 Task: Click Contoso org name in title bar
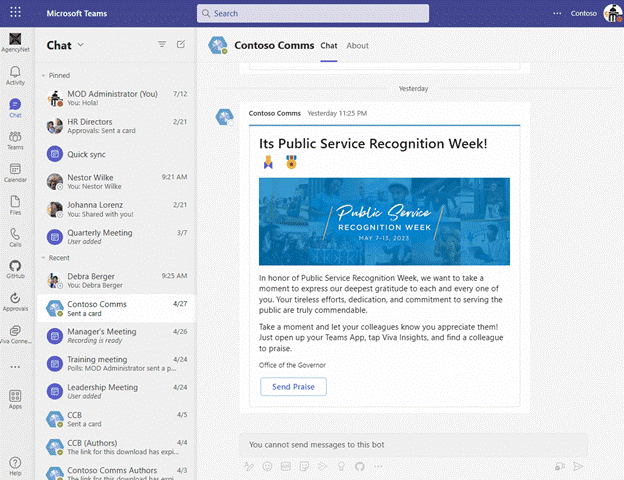[x=583, y=13]
